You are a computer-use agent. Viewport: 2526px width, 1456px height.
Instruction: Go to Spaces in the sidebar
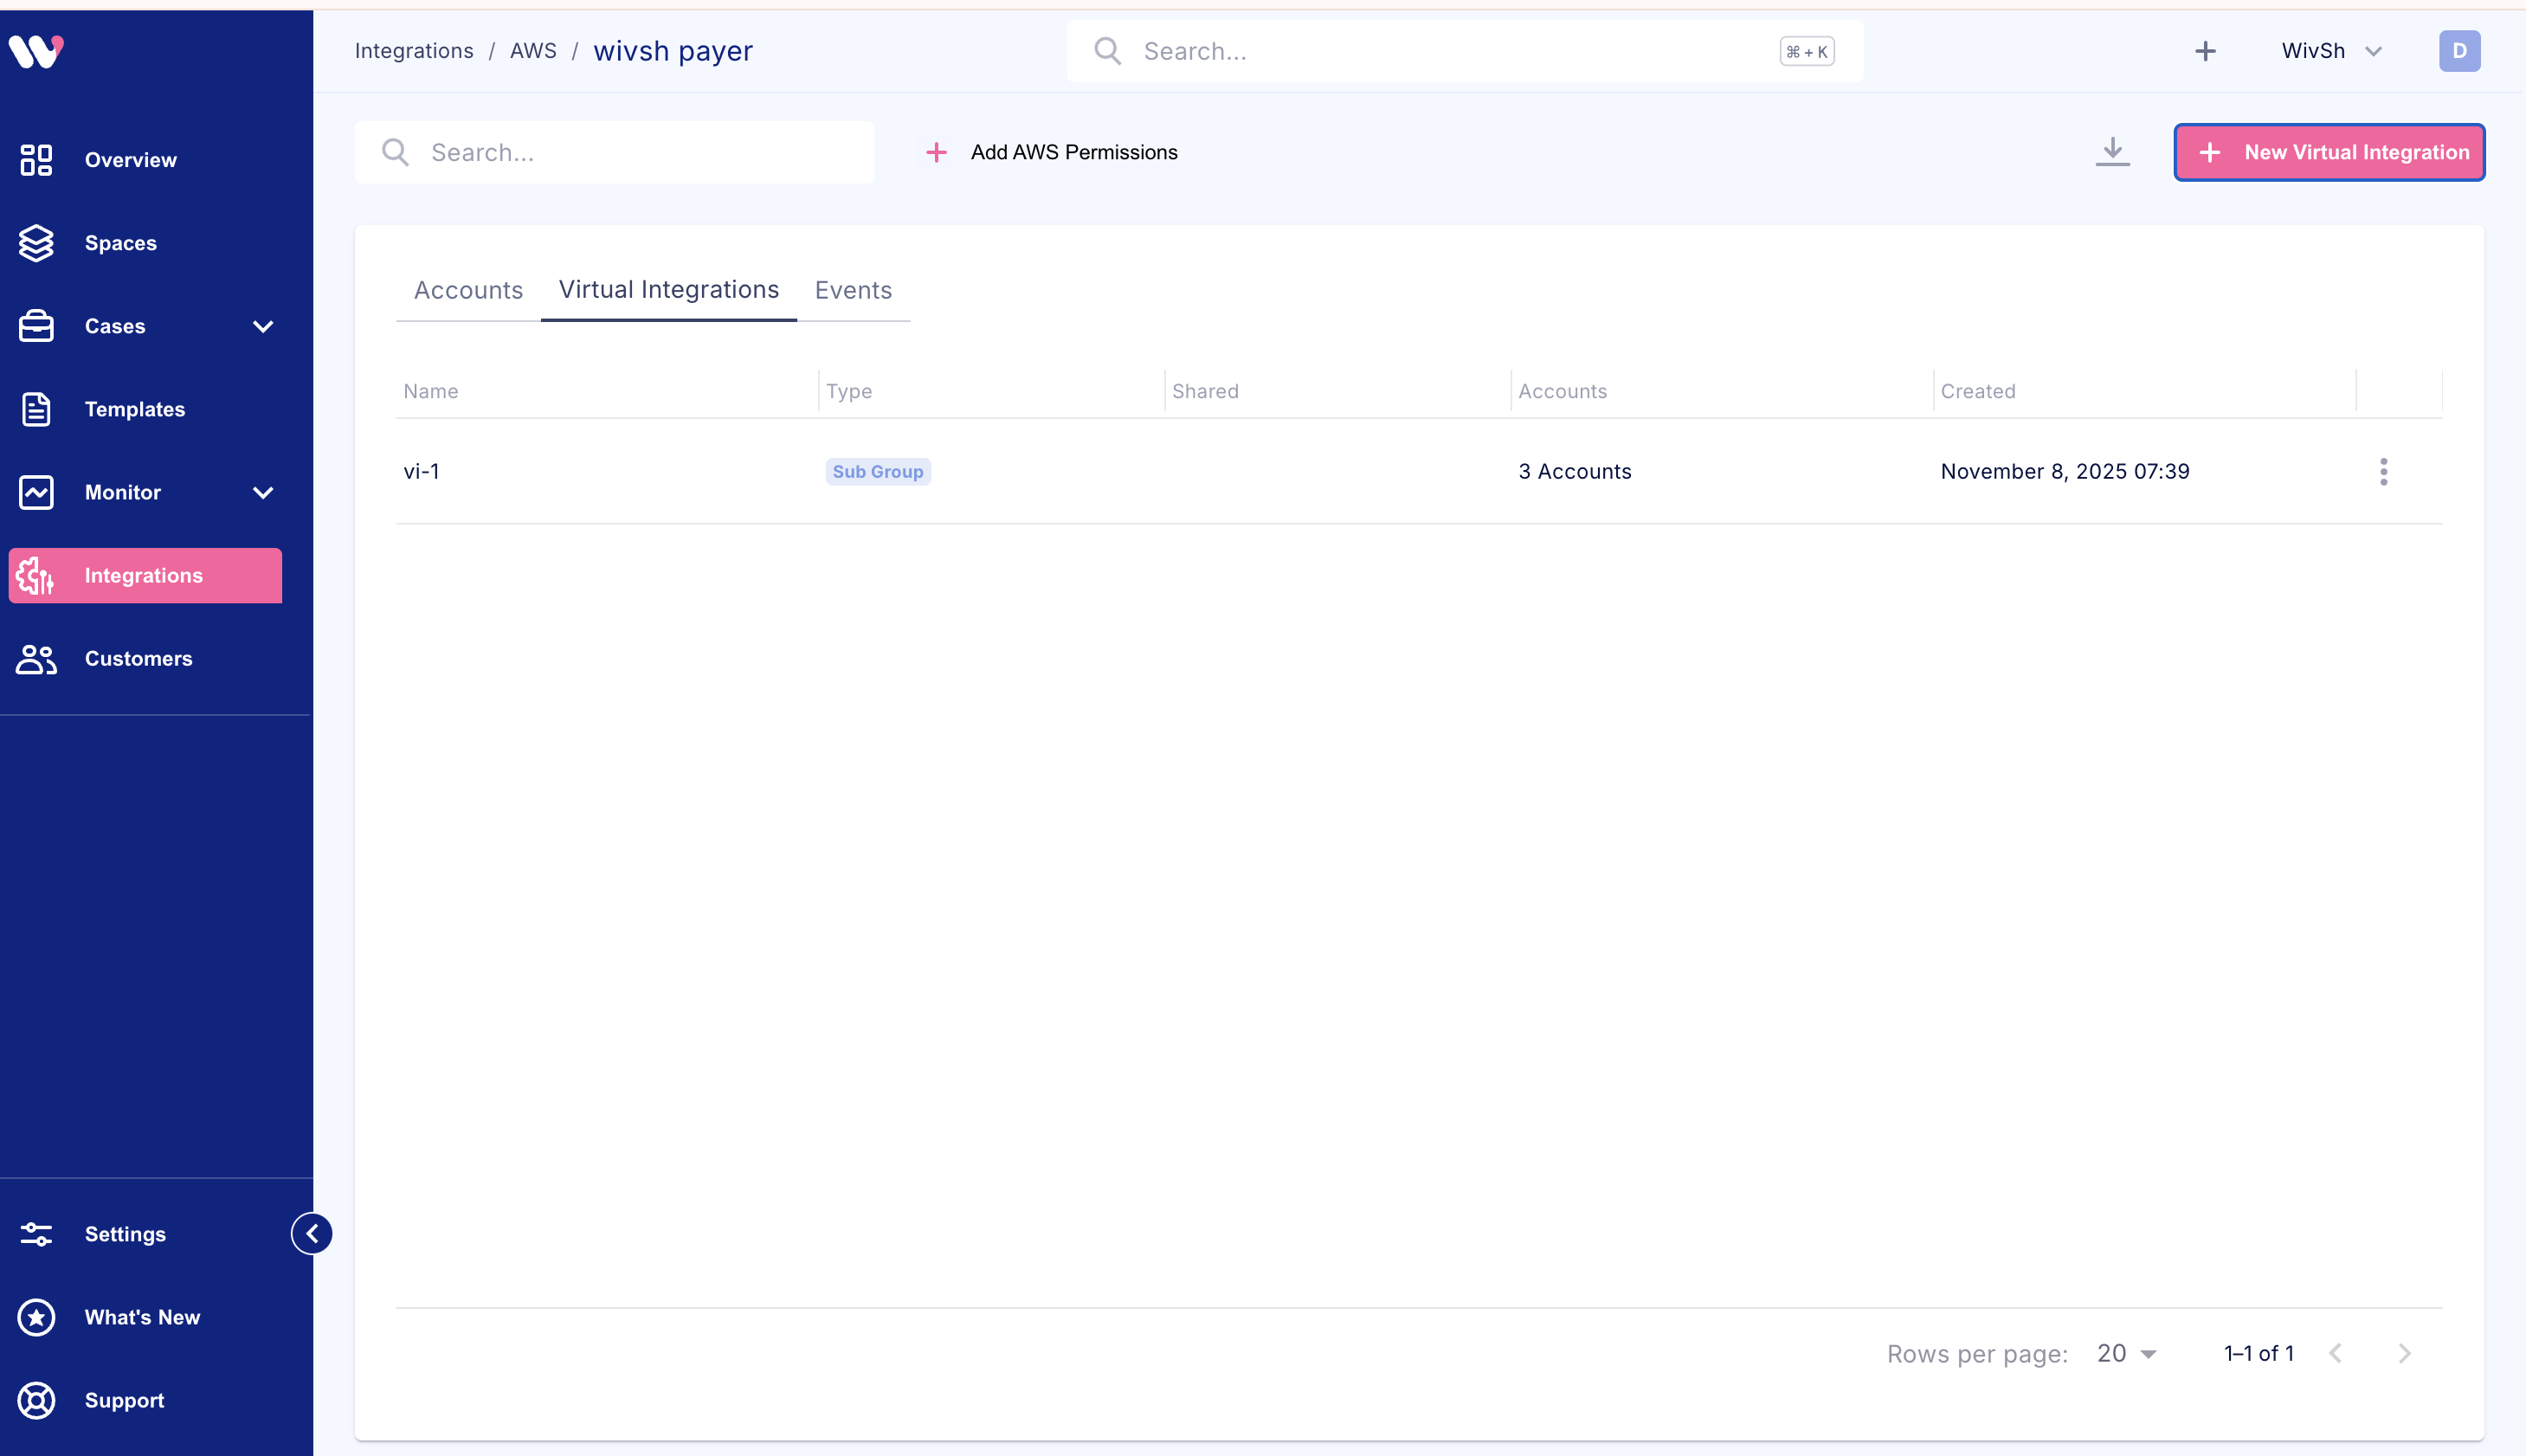[x=120, y=243]
